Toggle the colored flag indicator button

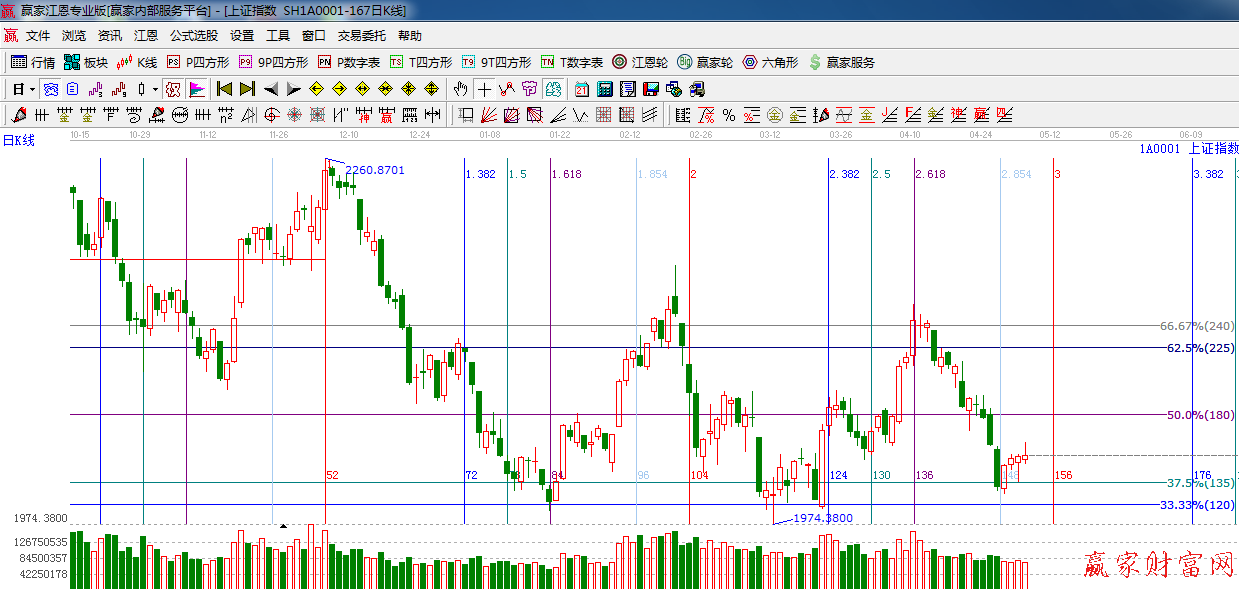pos(196,89)
